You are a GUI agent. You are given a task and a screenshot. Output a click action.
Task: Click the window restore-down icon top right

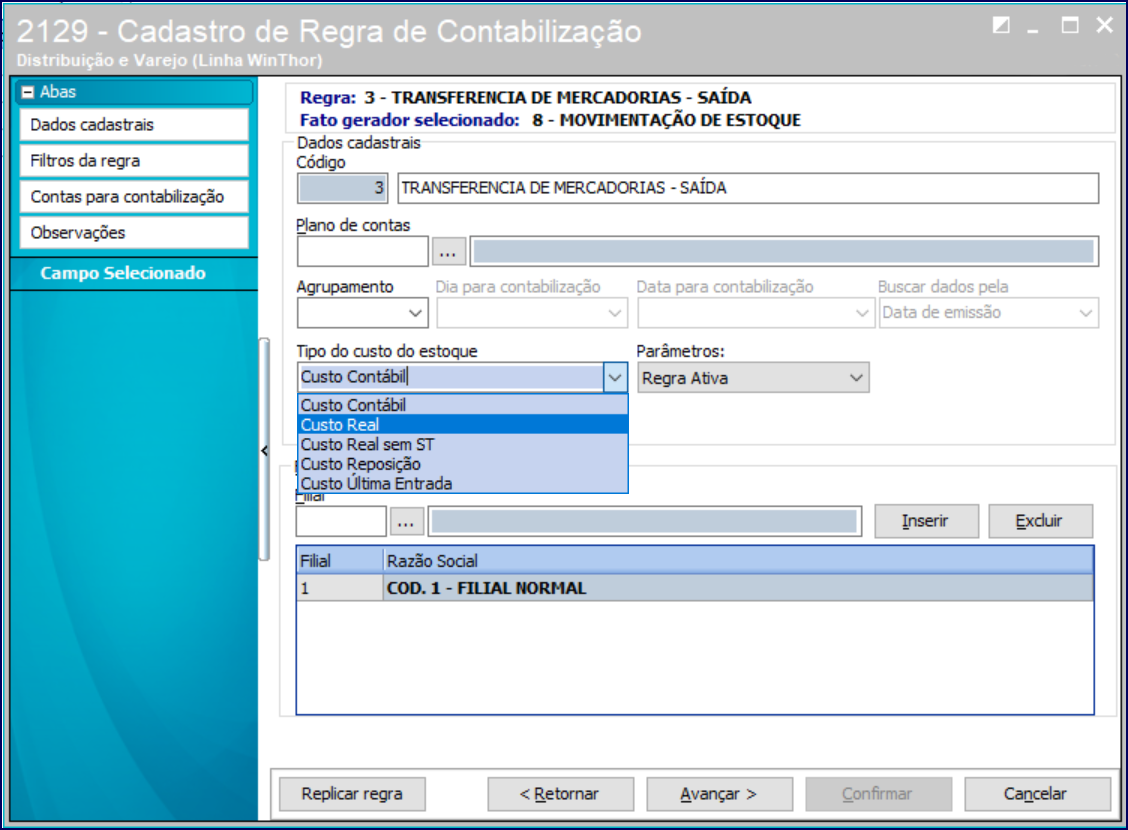[1001, 26]
